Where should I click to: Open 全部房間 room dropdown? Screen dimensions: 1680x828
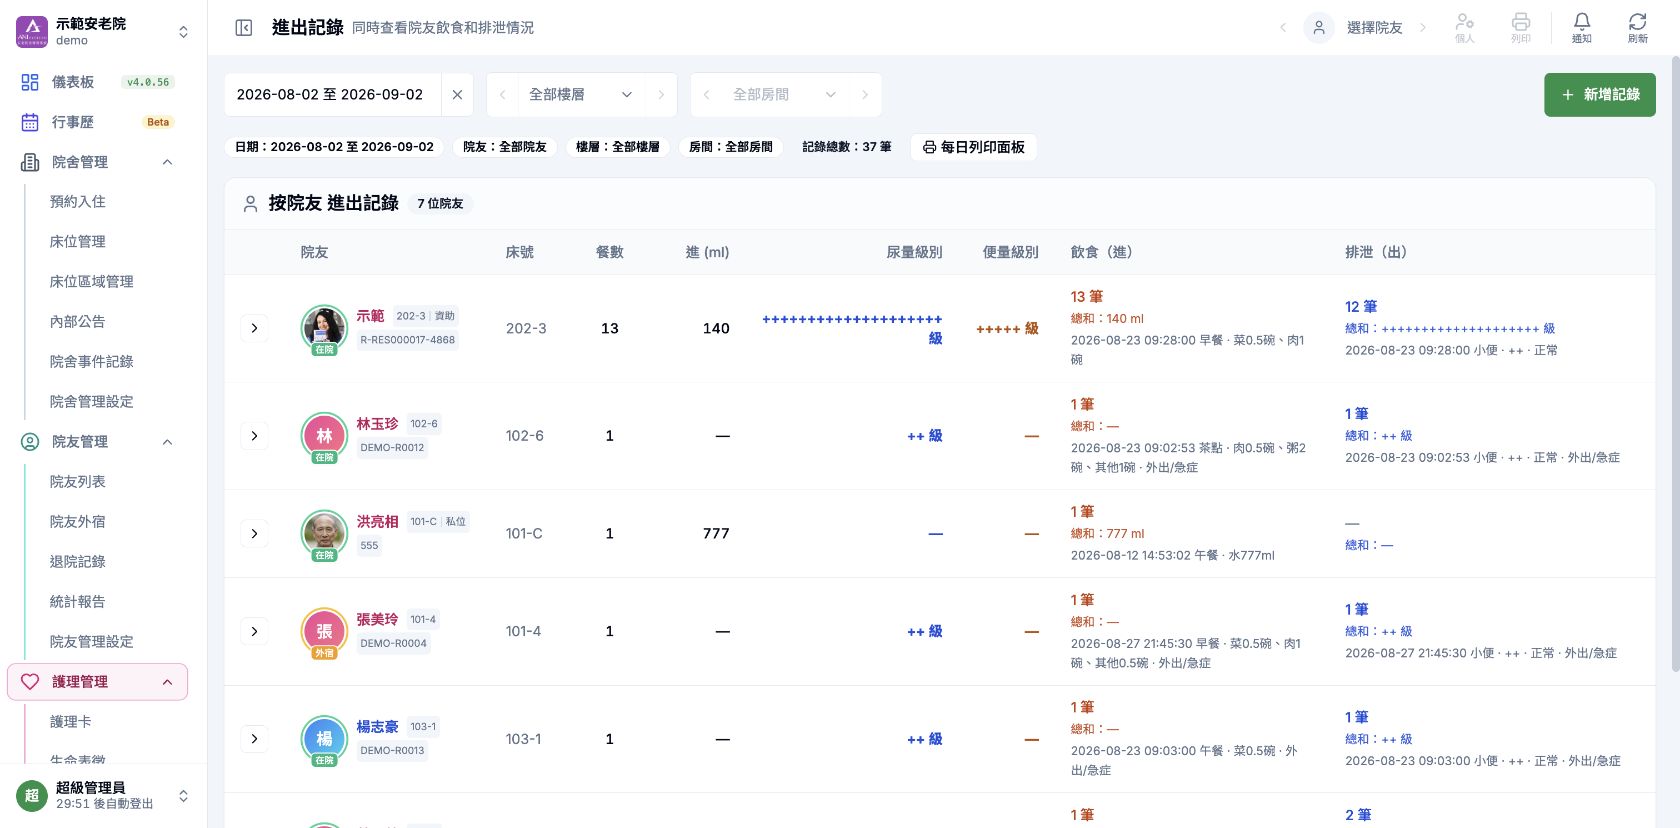(785, 95)
